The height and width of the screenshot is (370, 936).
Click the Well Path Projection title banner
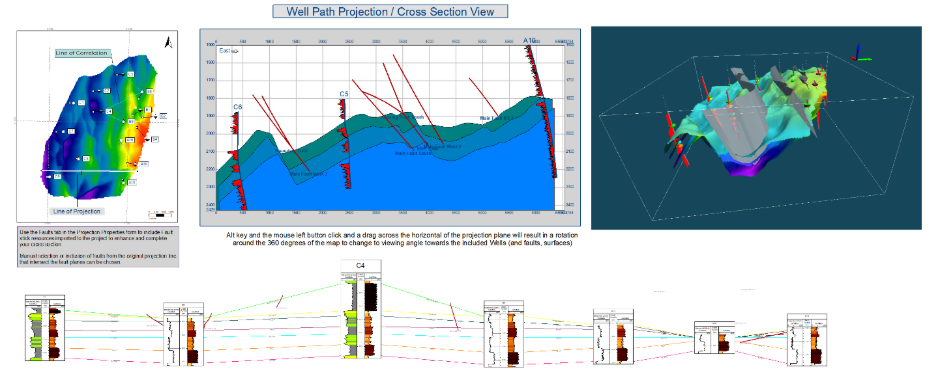[391, 11]
